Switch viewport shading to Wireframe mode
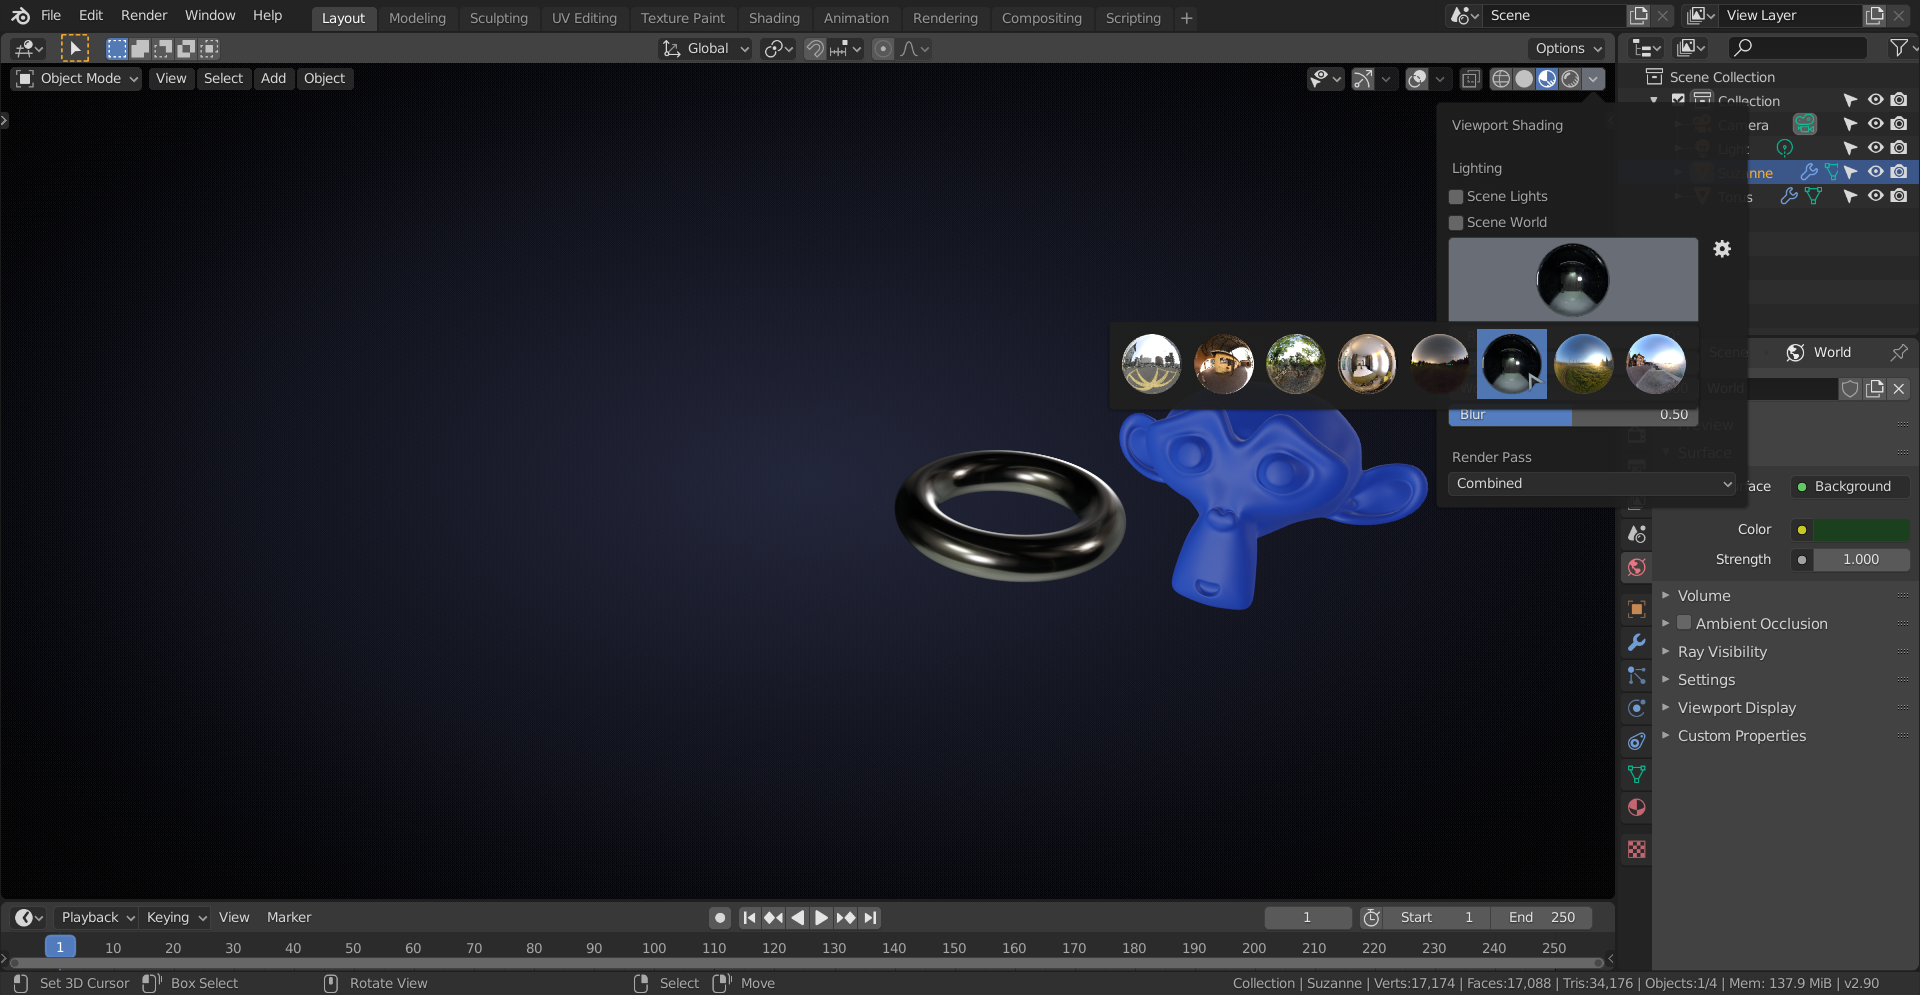This screenshot has height=995, width=1920. tap(1501, 79)
